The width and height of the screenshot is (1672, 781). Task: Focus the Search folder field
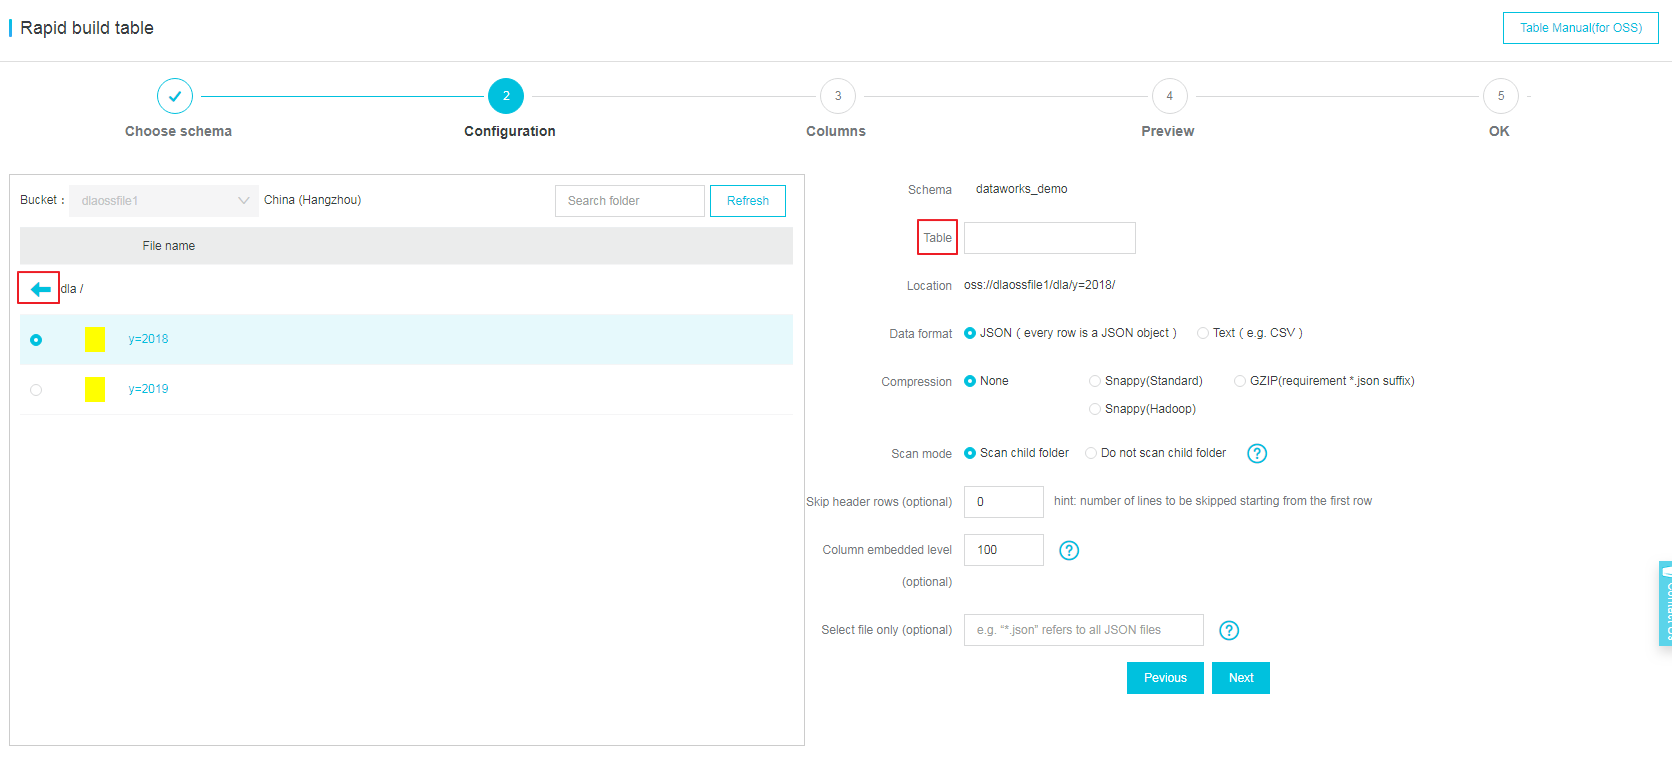pyautogui.click(x=630, y=201)
